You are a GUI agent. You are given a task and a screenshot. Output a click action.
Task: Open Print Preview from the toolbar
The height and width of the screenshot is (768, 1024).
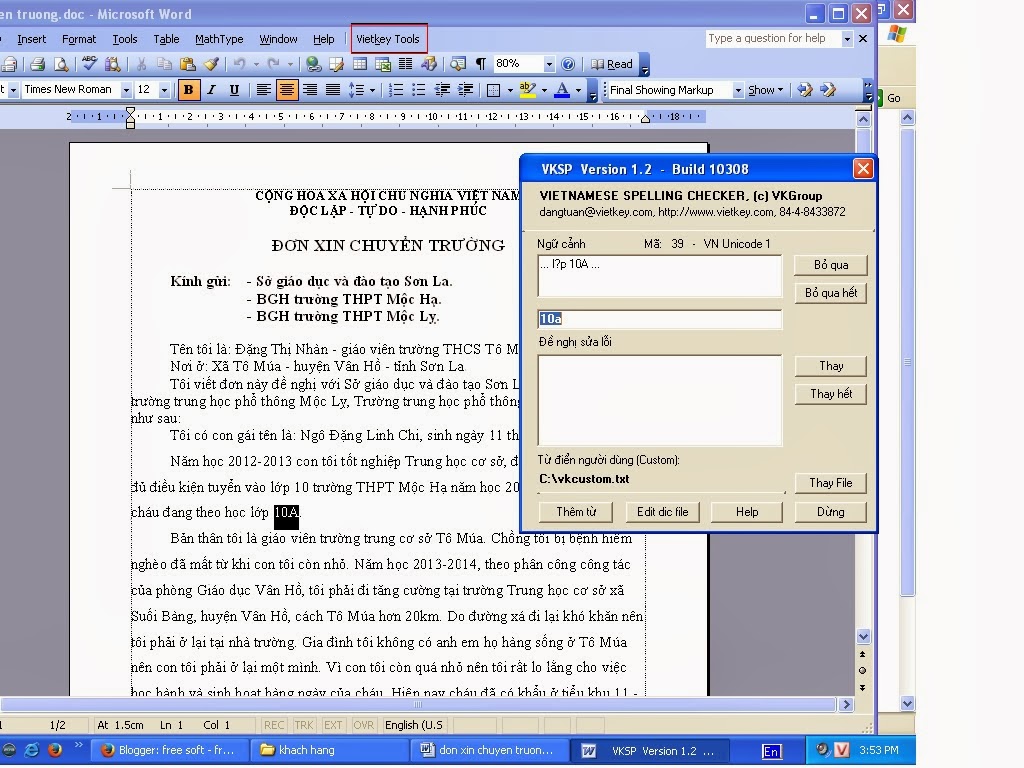(60, 64)
